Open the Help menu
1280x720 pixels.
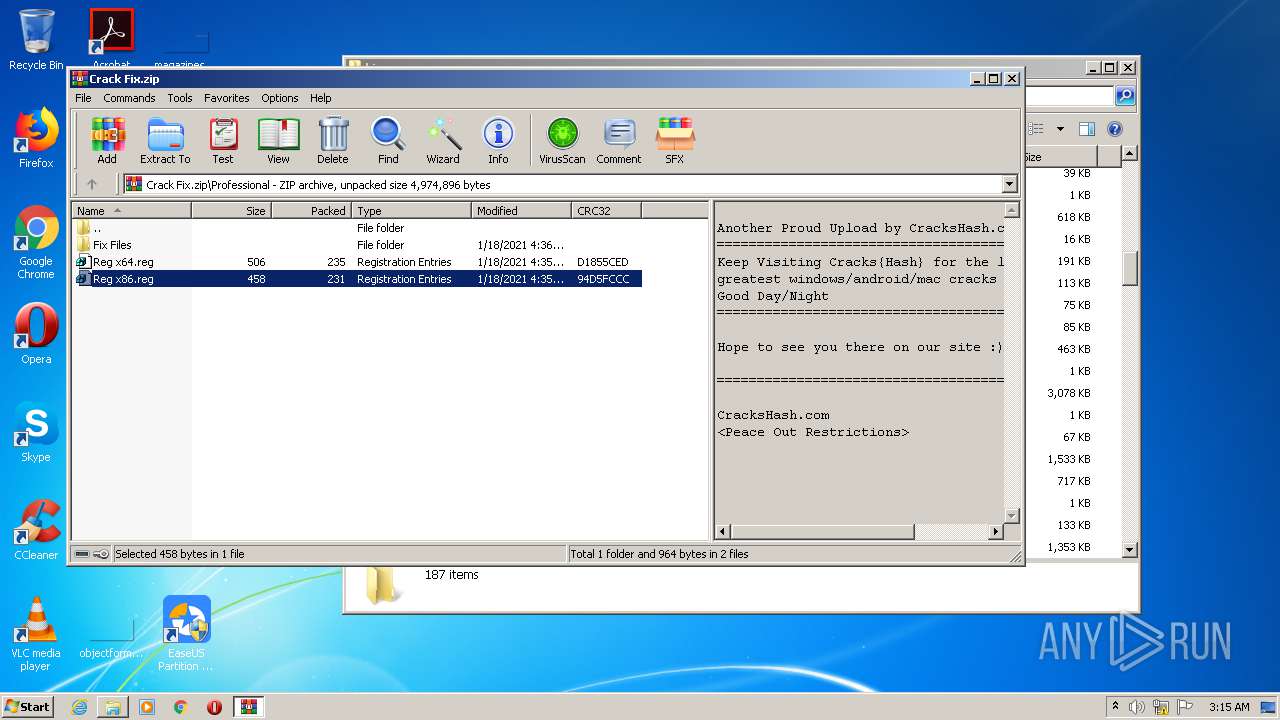point(320,98)
